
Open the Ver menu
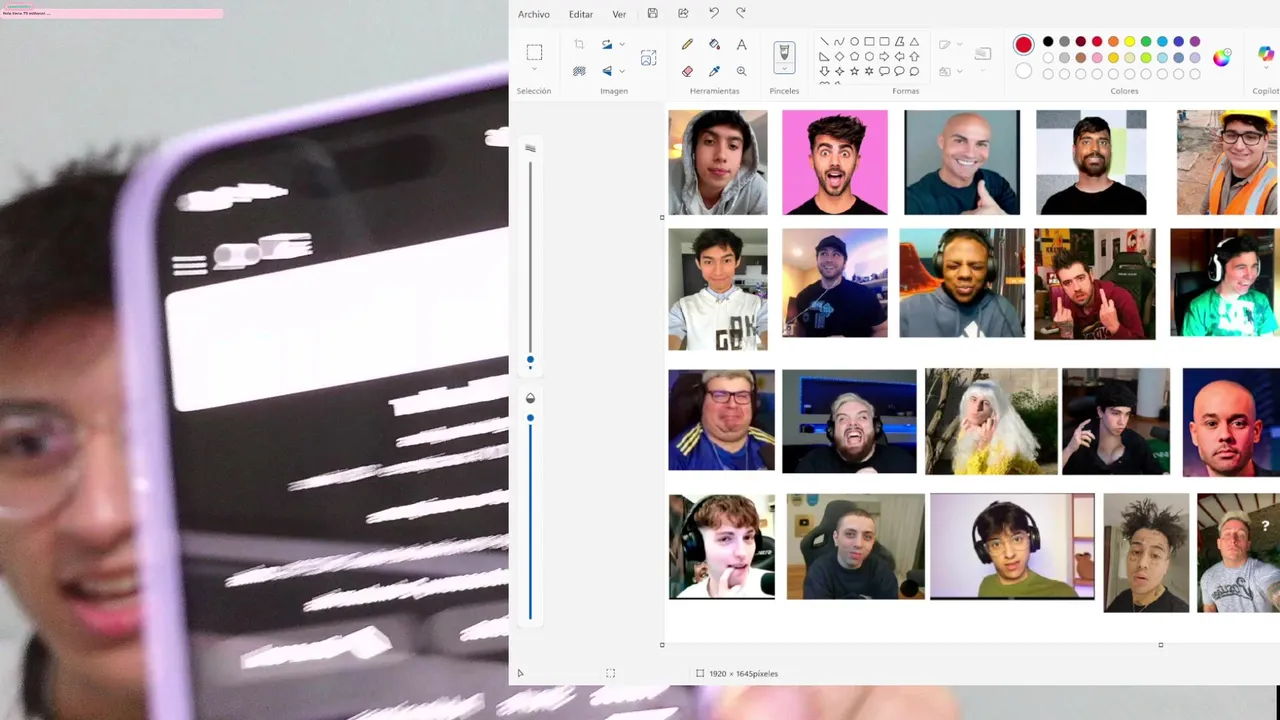click(x=619, y=14)
